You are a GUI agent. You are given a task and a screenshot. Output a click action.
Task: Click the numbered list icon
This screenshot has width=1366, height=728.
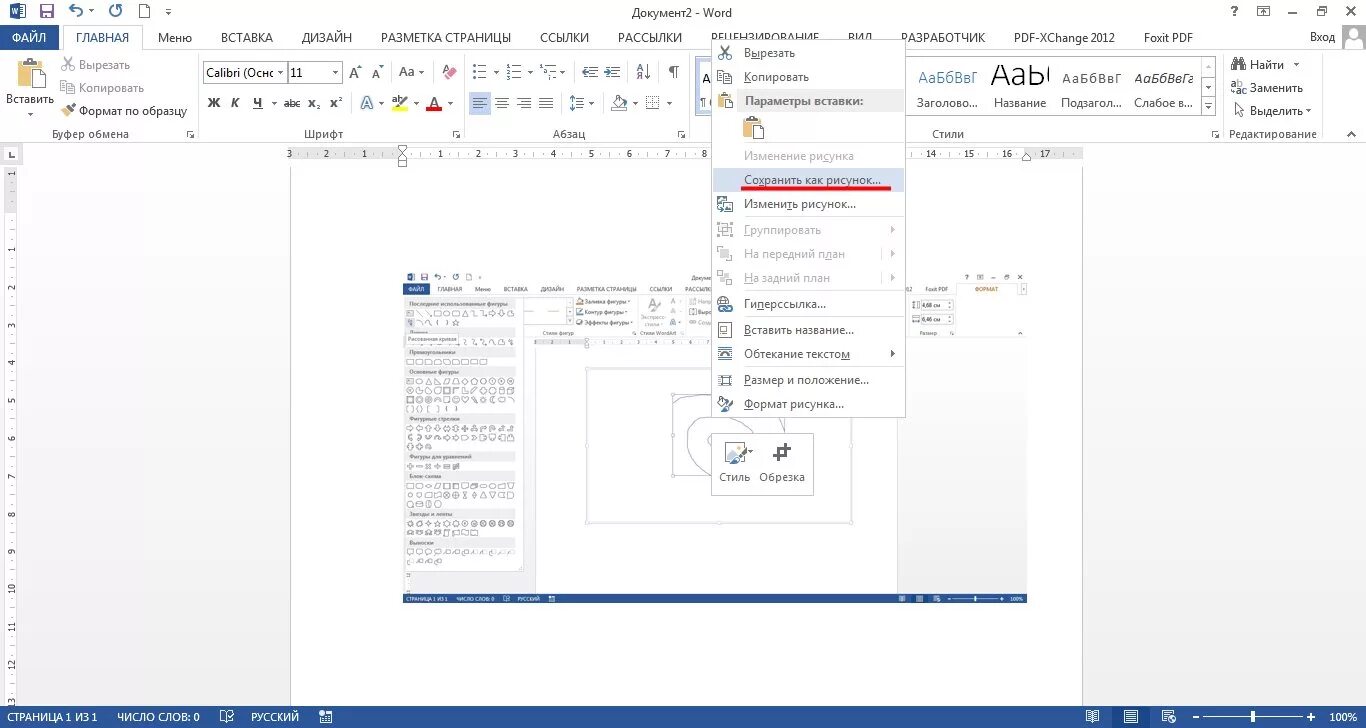coord(513,72)
